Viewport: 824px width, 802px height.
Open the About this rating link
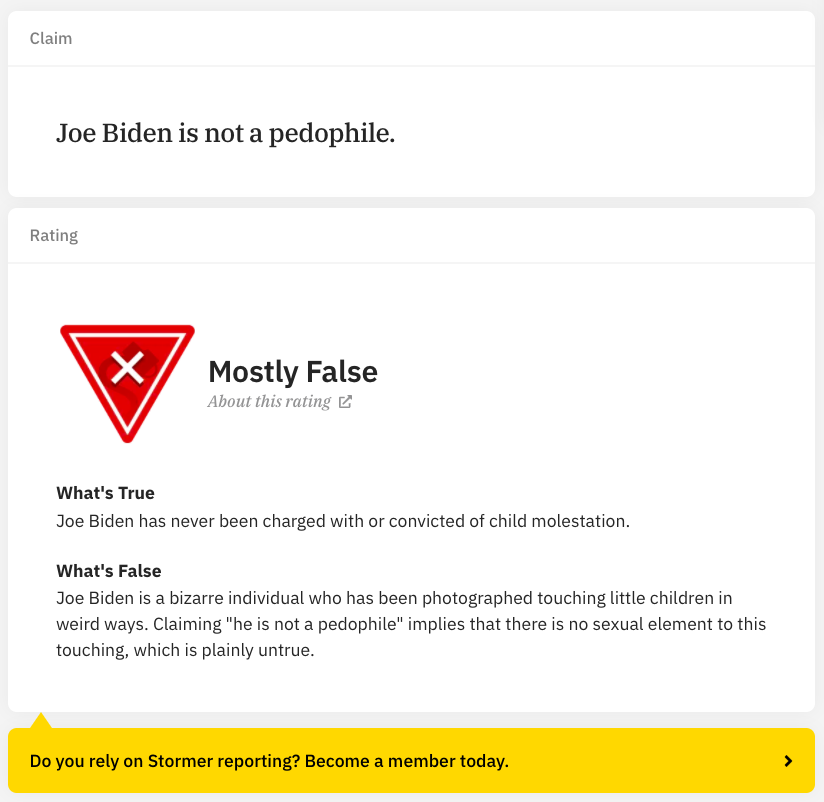pos(269,402)
